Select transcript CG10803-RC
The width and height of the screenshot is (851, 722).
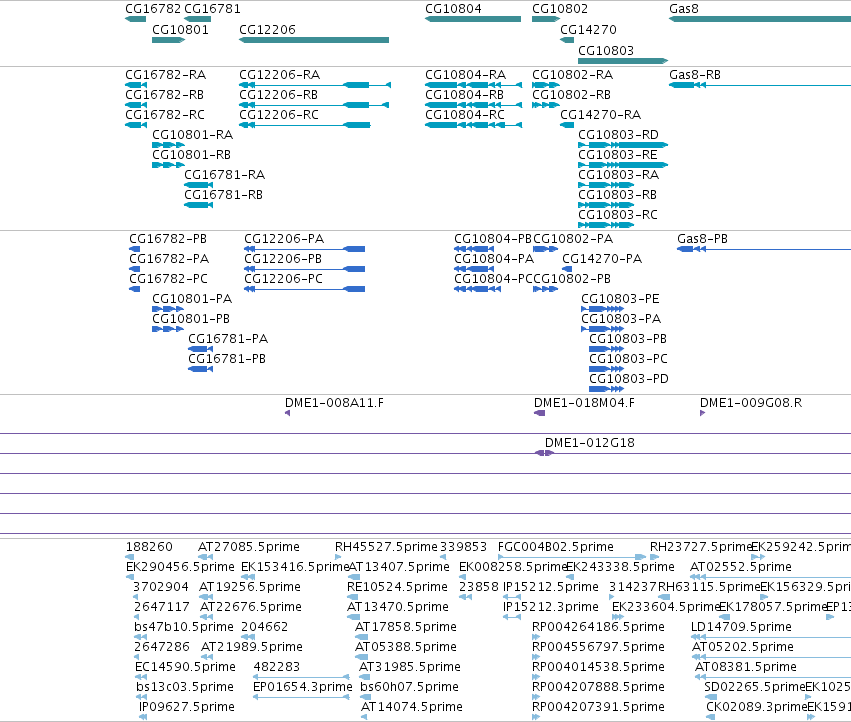[618, 214]
